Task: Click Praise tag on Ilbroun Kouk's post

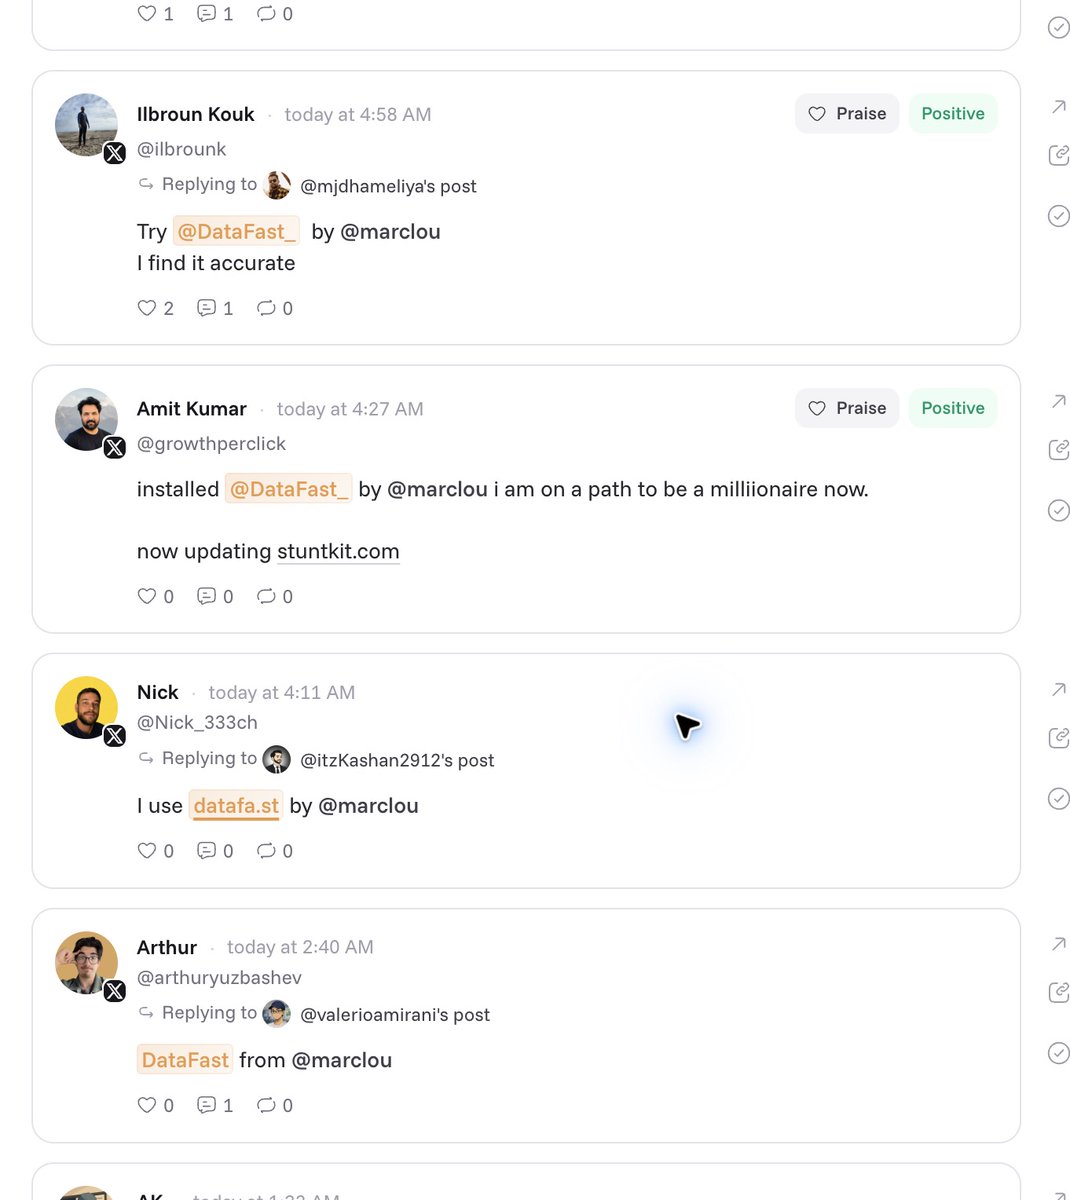Action: click(847, 114)
